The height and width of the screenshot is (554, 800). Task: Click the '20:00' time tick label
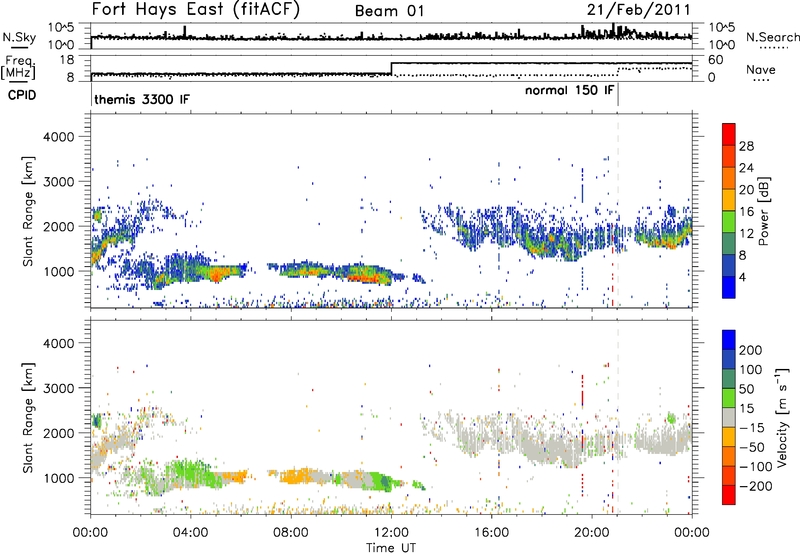(592, 533)
